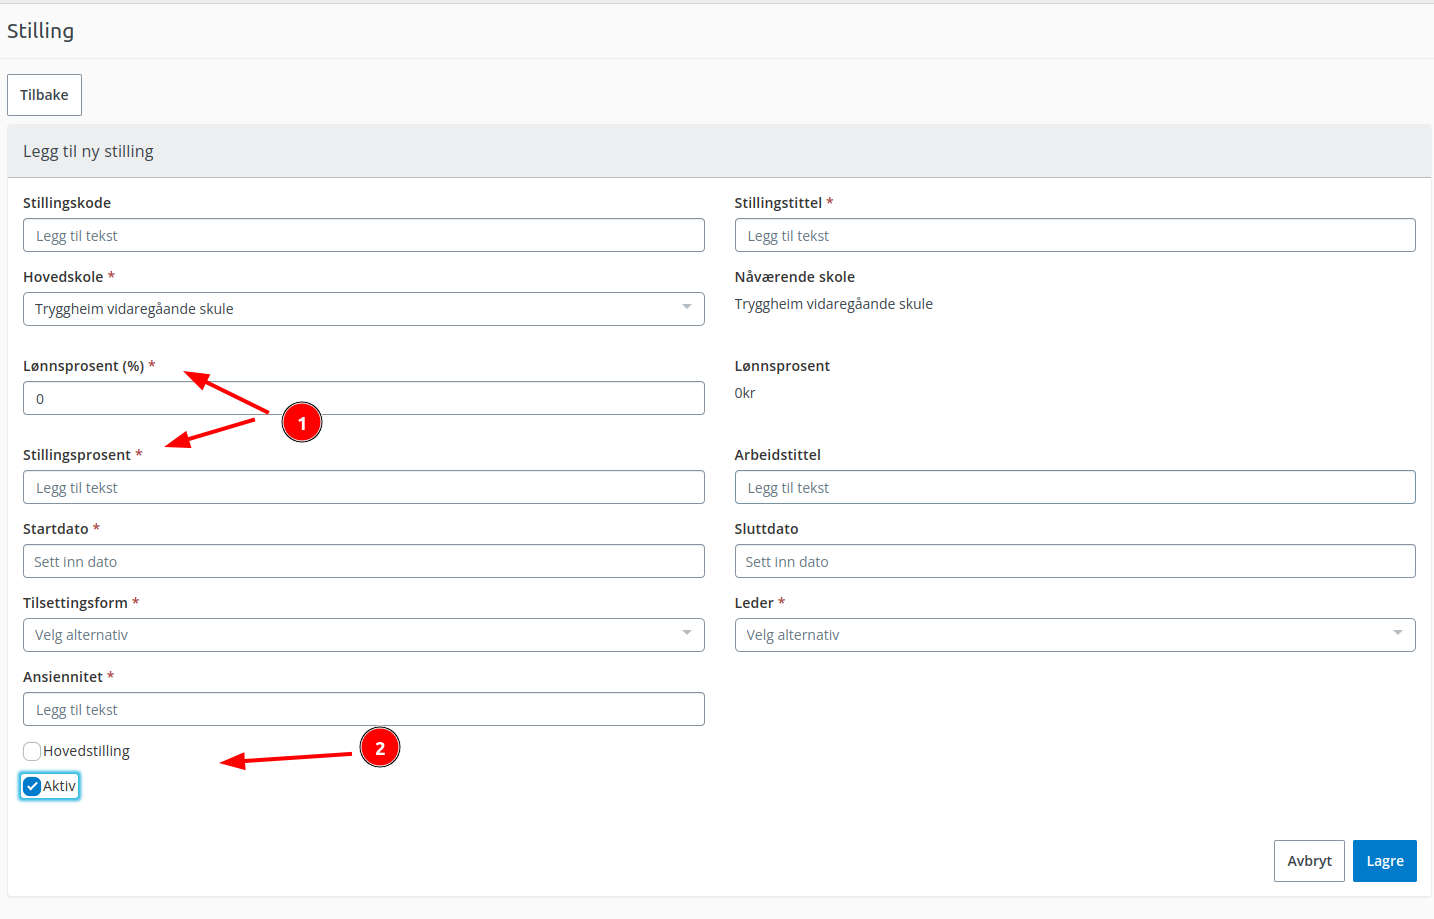Click the 'Ansiennitet' label
Image resolution: width=1434 pixels, height=919 pixels.
(x=63, y=677)
